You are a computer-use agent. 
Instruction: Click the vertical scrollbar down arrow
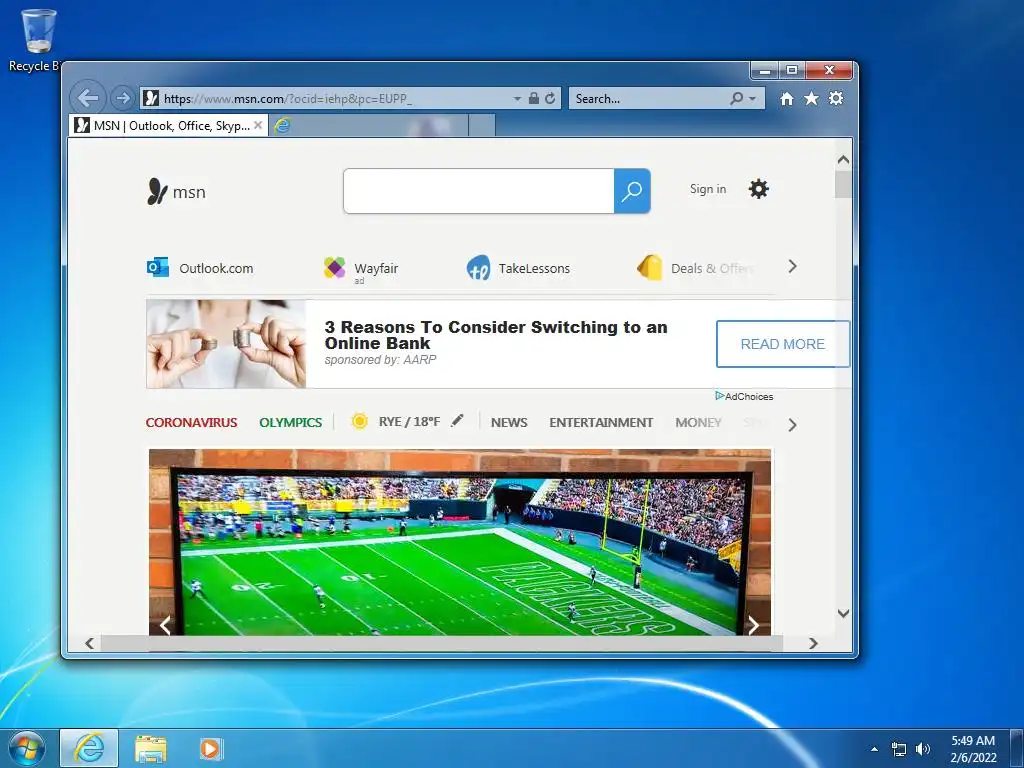(x=843, y=613)
